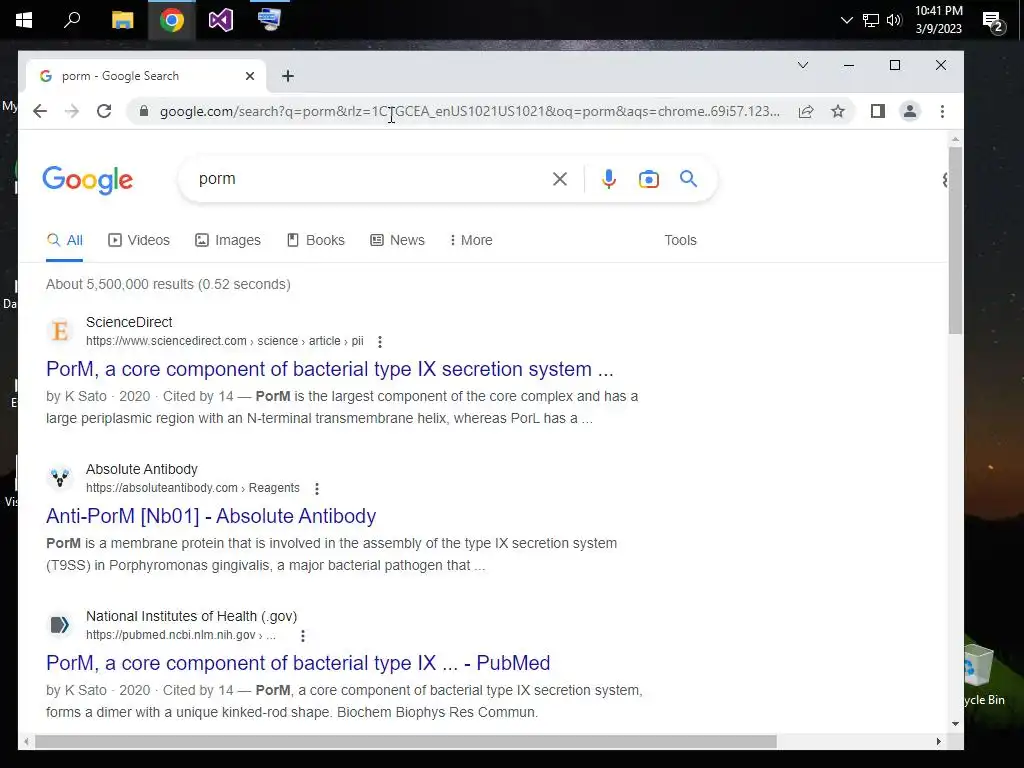Open the notification center with badge 2
The width and height of the screenshot is (1024, 768).
(993, 22)
